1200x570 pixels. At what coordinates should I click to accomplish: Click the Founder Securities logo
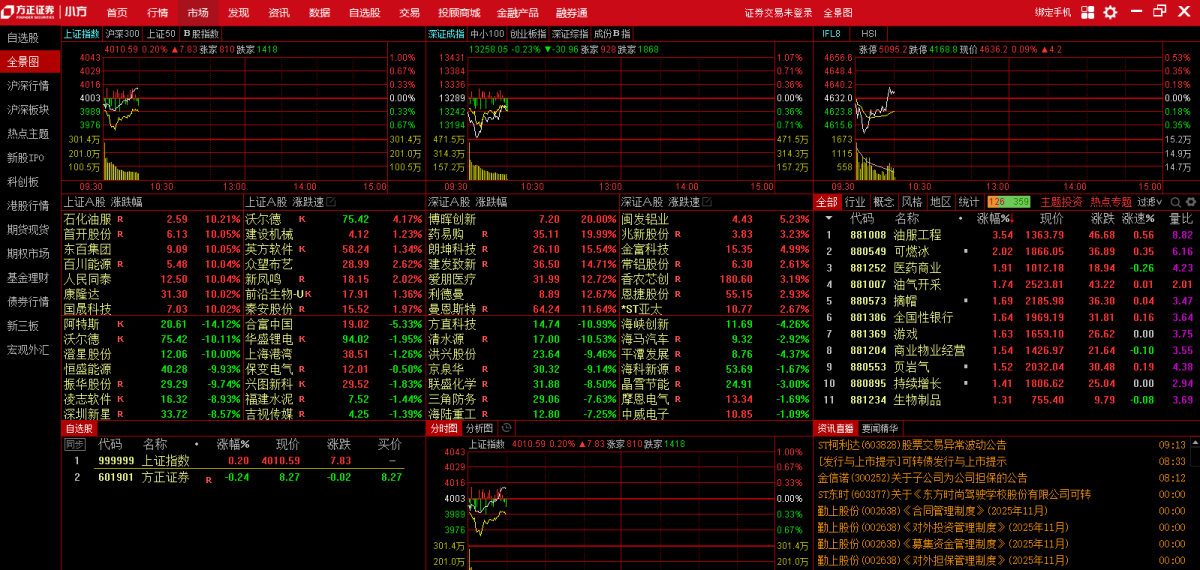click(30, 12)
